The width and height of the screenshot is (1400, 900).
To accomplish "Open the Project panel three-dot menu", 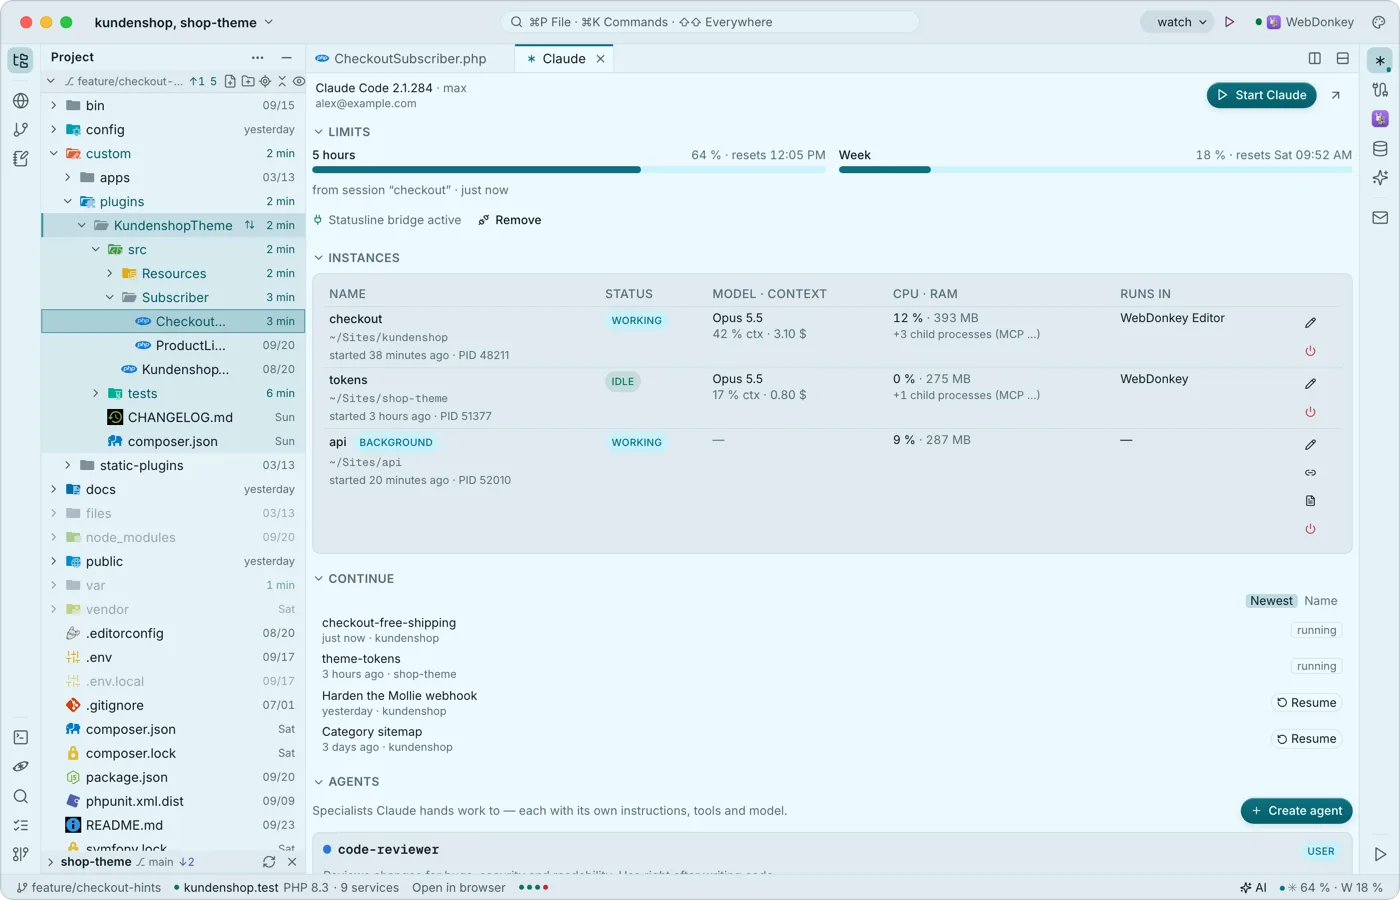I will [x=258, y=58].
